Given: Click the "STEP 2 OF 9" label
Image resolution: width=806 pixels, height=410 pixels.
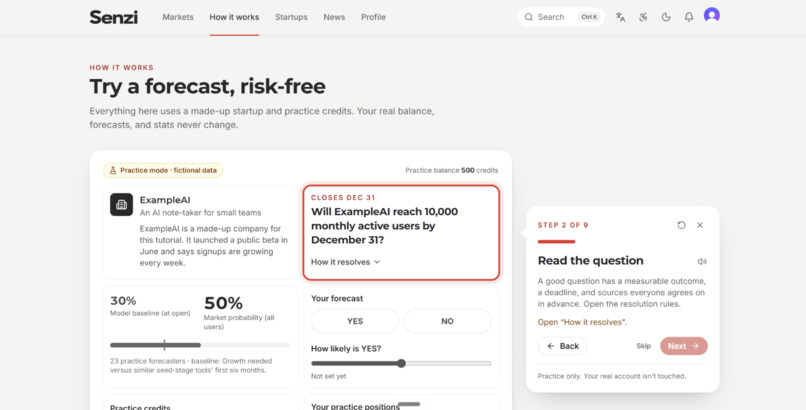Looking at the screenshot, I should [x=563, y=225].
